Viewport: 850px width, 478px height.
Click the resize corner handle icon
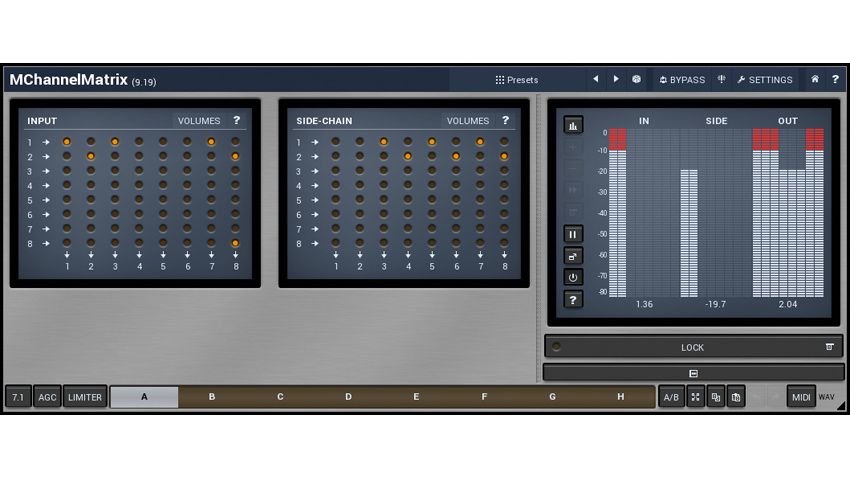pos(840,405)
